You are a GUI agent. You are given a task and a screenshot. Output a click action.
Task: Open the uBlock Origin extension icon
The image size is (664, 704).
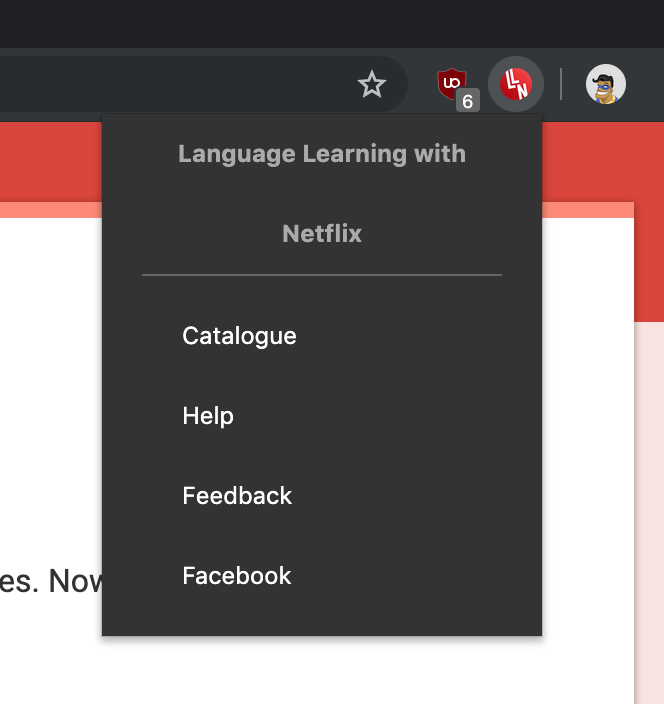(452, 84)
